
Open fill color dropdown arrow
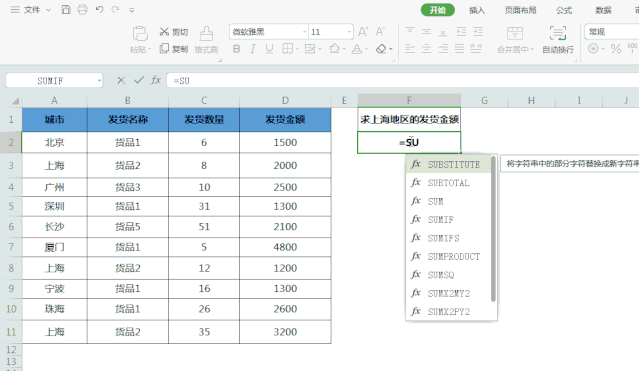pyautogui.click(x=344, y=49)
